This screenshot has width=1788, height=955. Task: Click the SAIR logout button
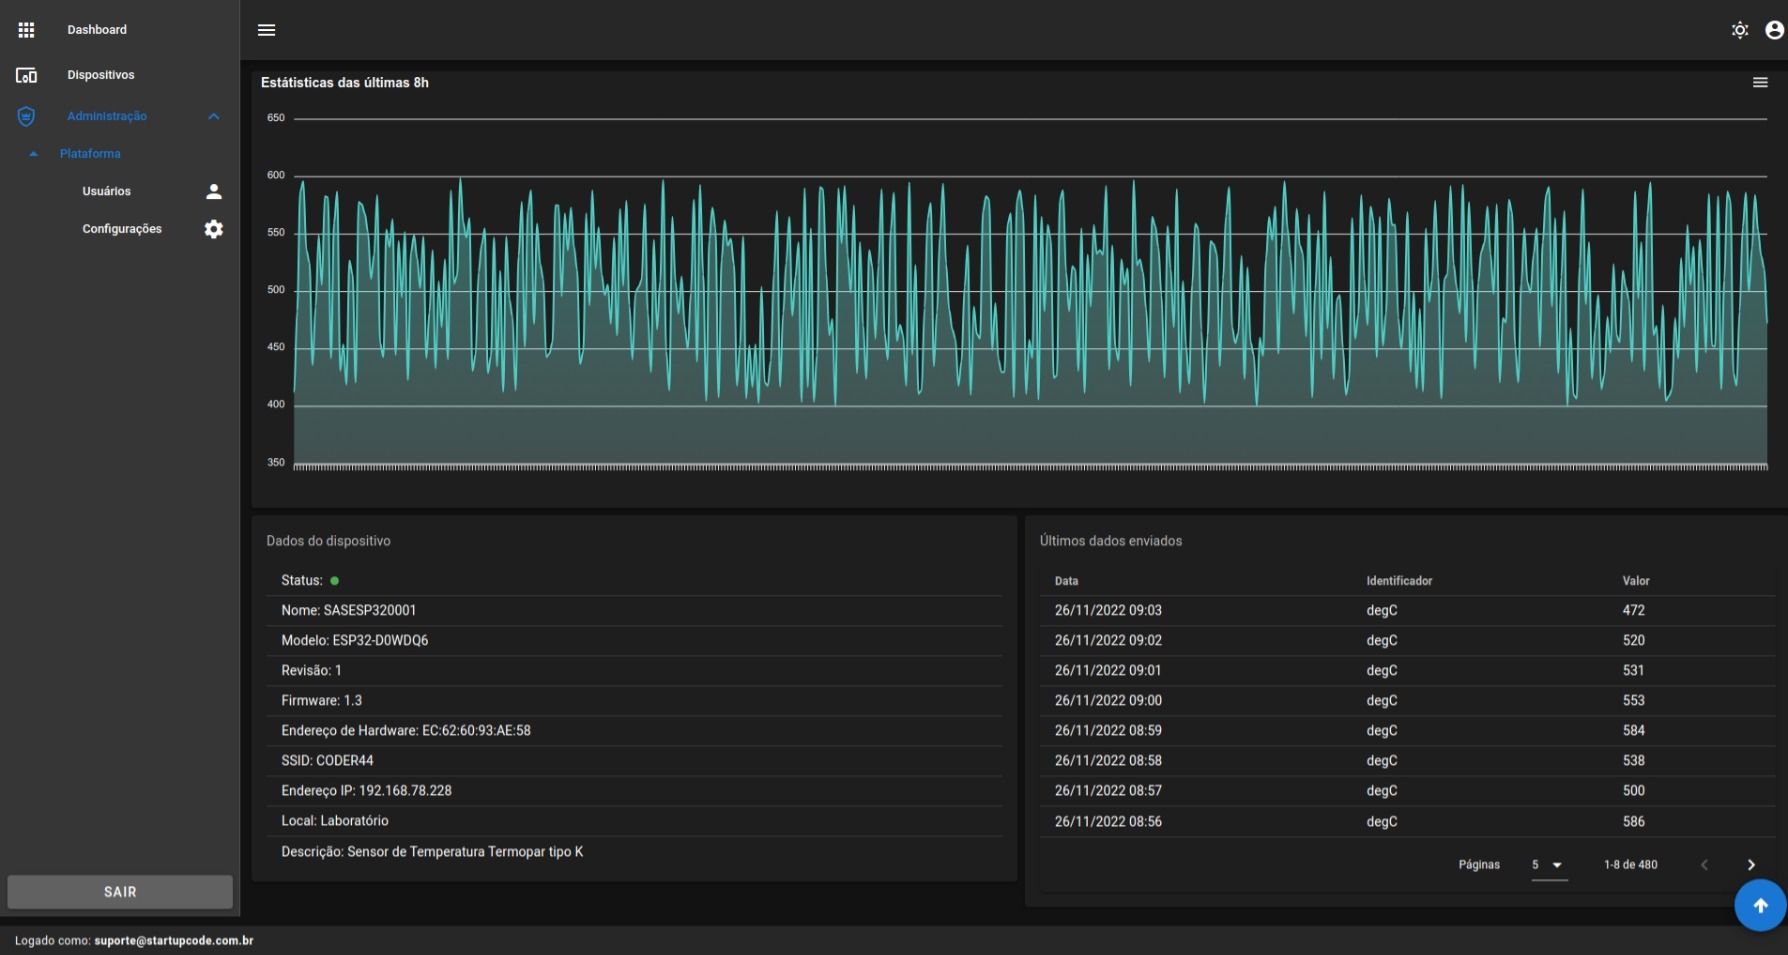[118, 891]
